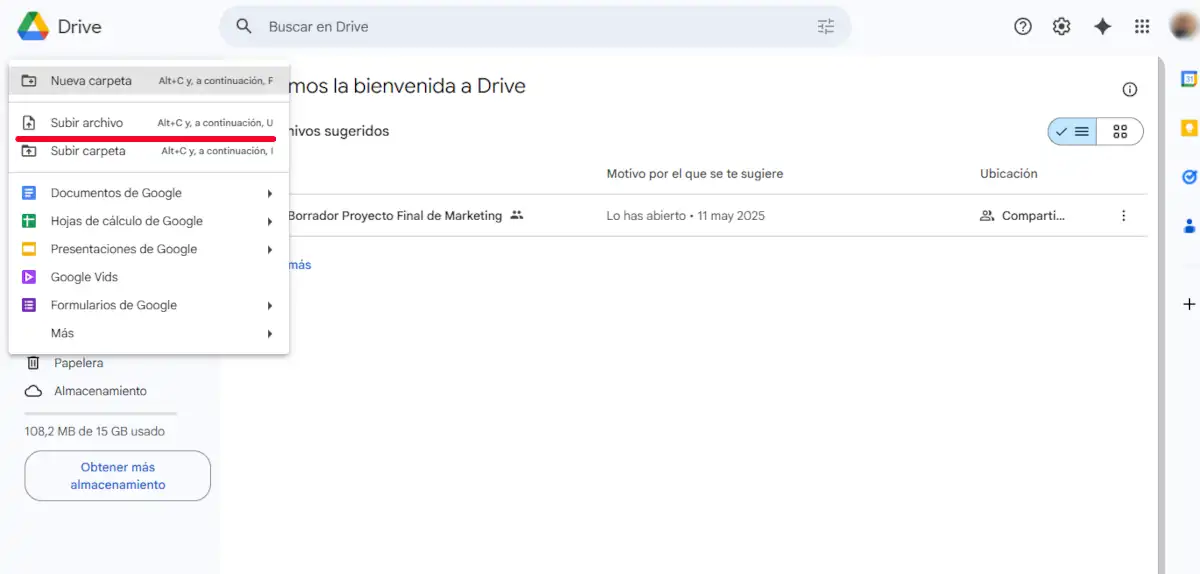This screenshot has width=1200, height=574.
Task: Click 'Lo has abierto • 11 may 2025' text
Action: (x=686, y=216)
